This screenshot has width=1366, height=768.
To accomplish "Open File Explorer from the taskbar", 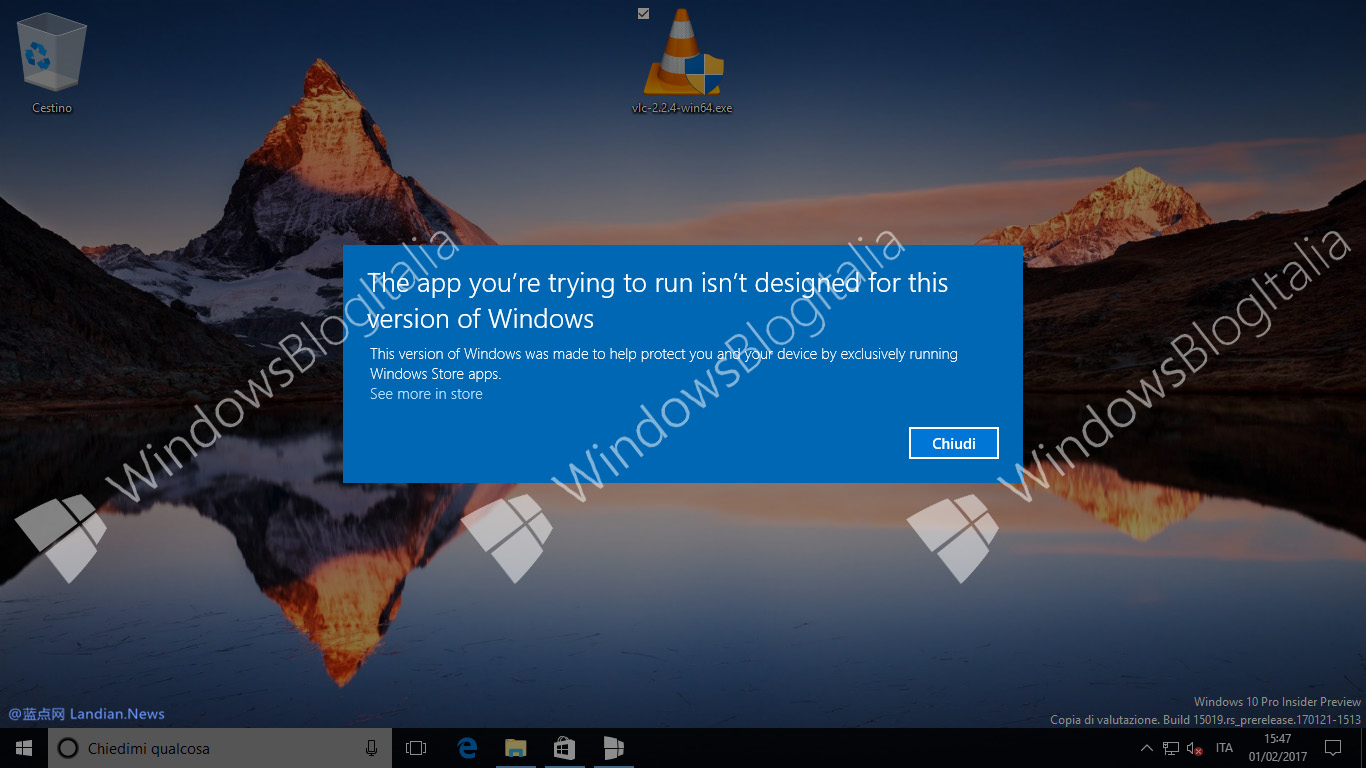I will coord(516,747).
